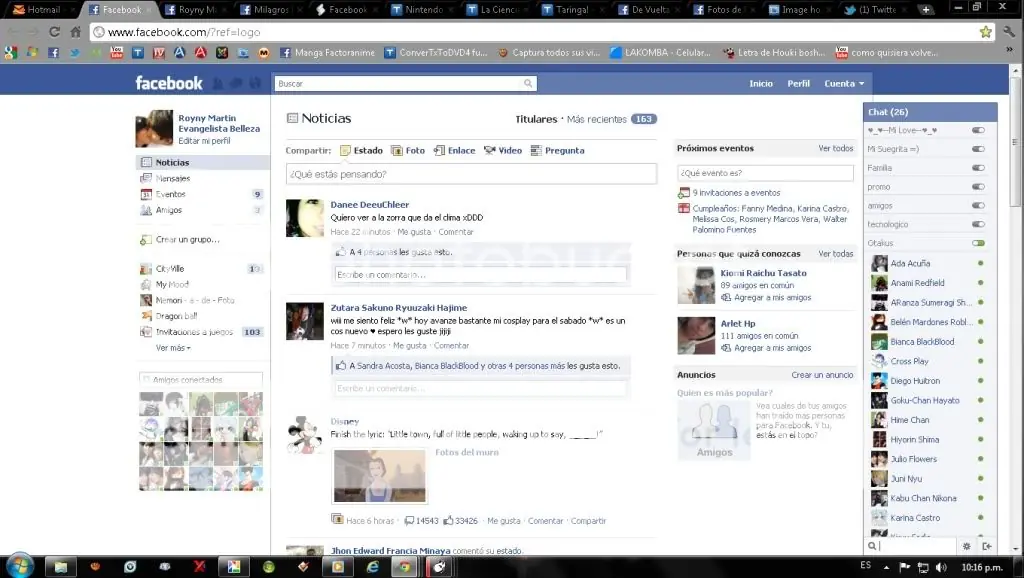Toggle amigos chat list switch
Screen dimensions: 1024x578
pyautogui.click(x=978, y=205)
